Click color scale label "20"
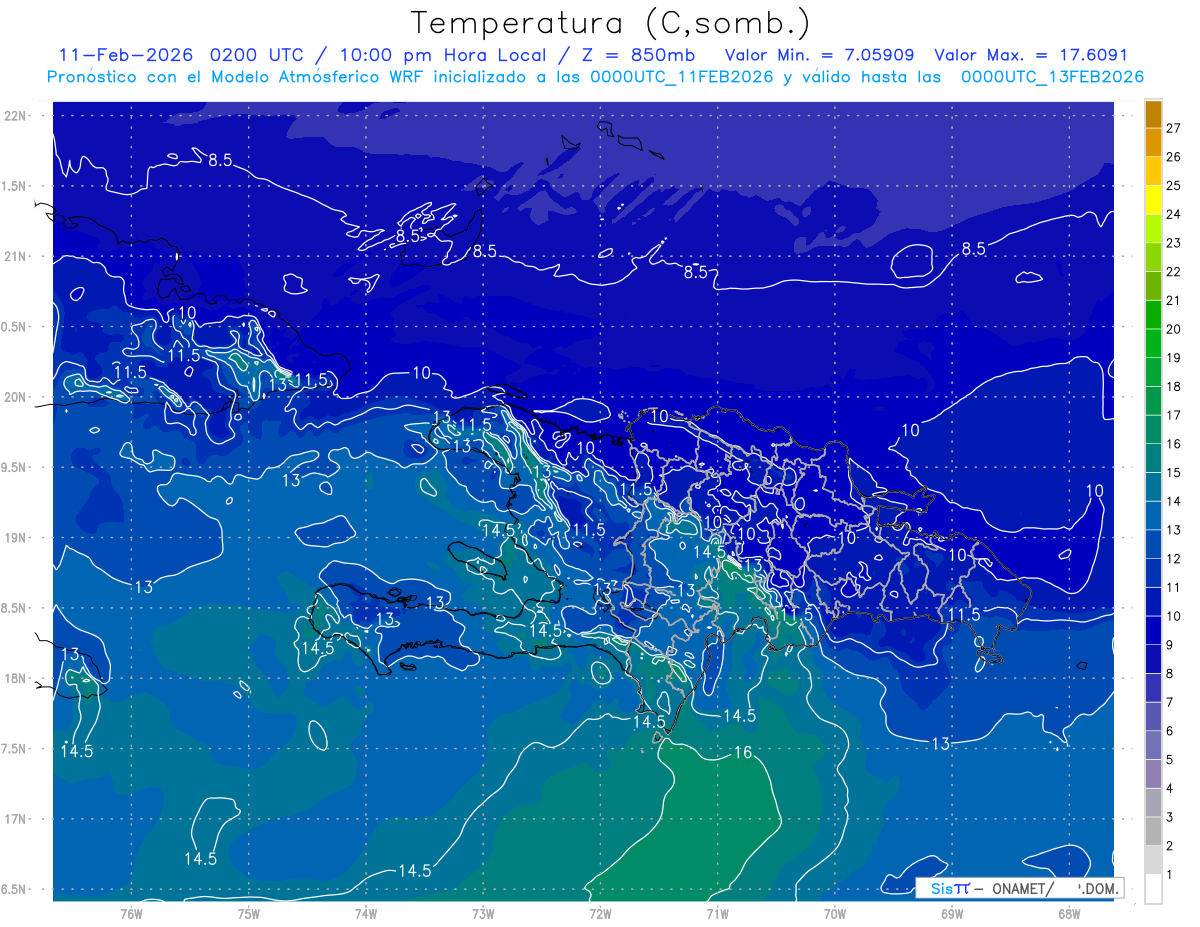Screen dimensions: 1200x927 click(x=1174, y=329)
